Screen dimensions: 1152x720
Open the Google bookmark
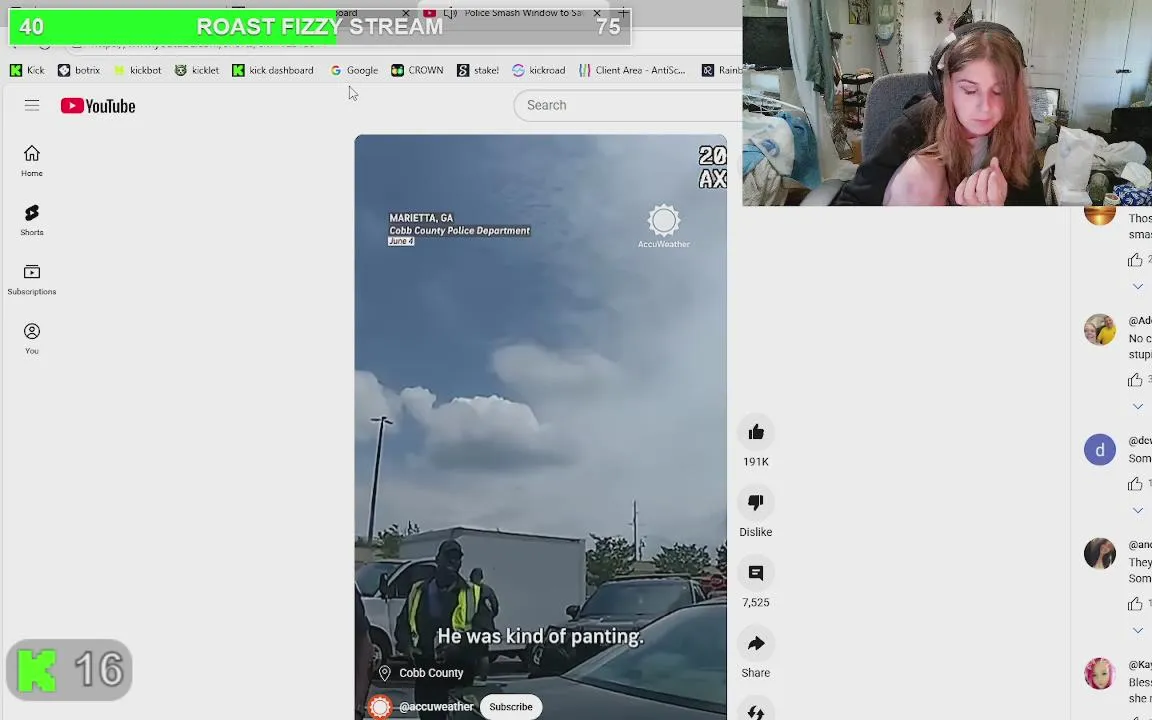coord(354,70)
